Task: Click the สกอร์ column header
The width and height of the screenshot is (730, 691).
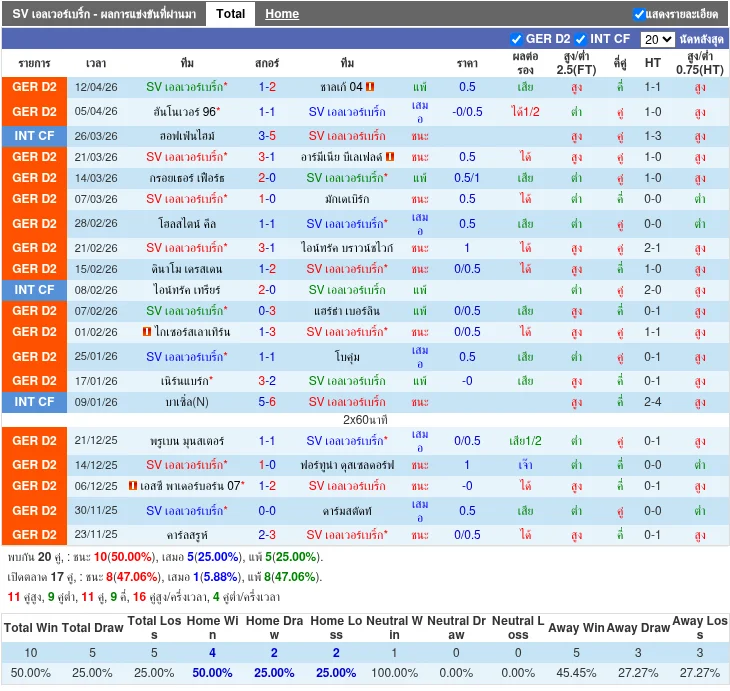Action: [x=267, y=63]
